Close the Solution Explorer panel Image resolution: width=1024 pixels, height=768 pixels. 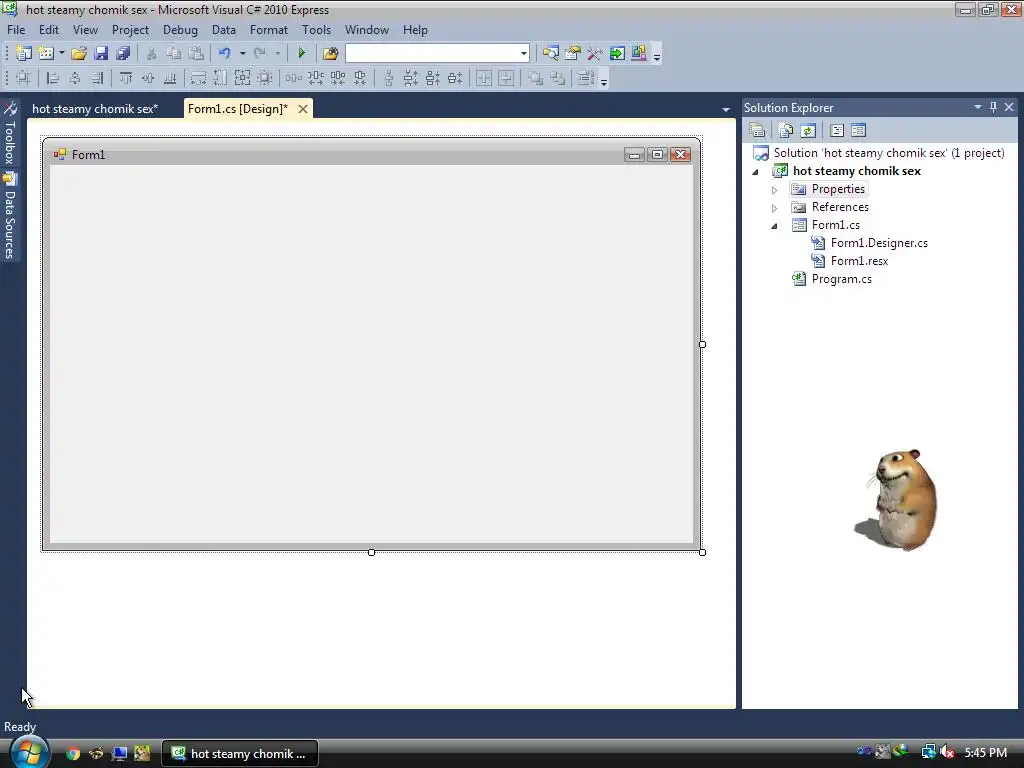point(1009,107)
